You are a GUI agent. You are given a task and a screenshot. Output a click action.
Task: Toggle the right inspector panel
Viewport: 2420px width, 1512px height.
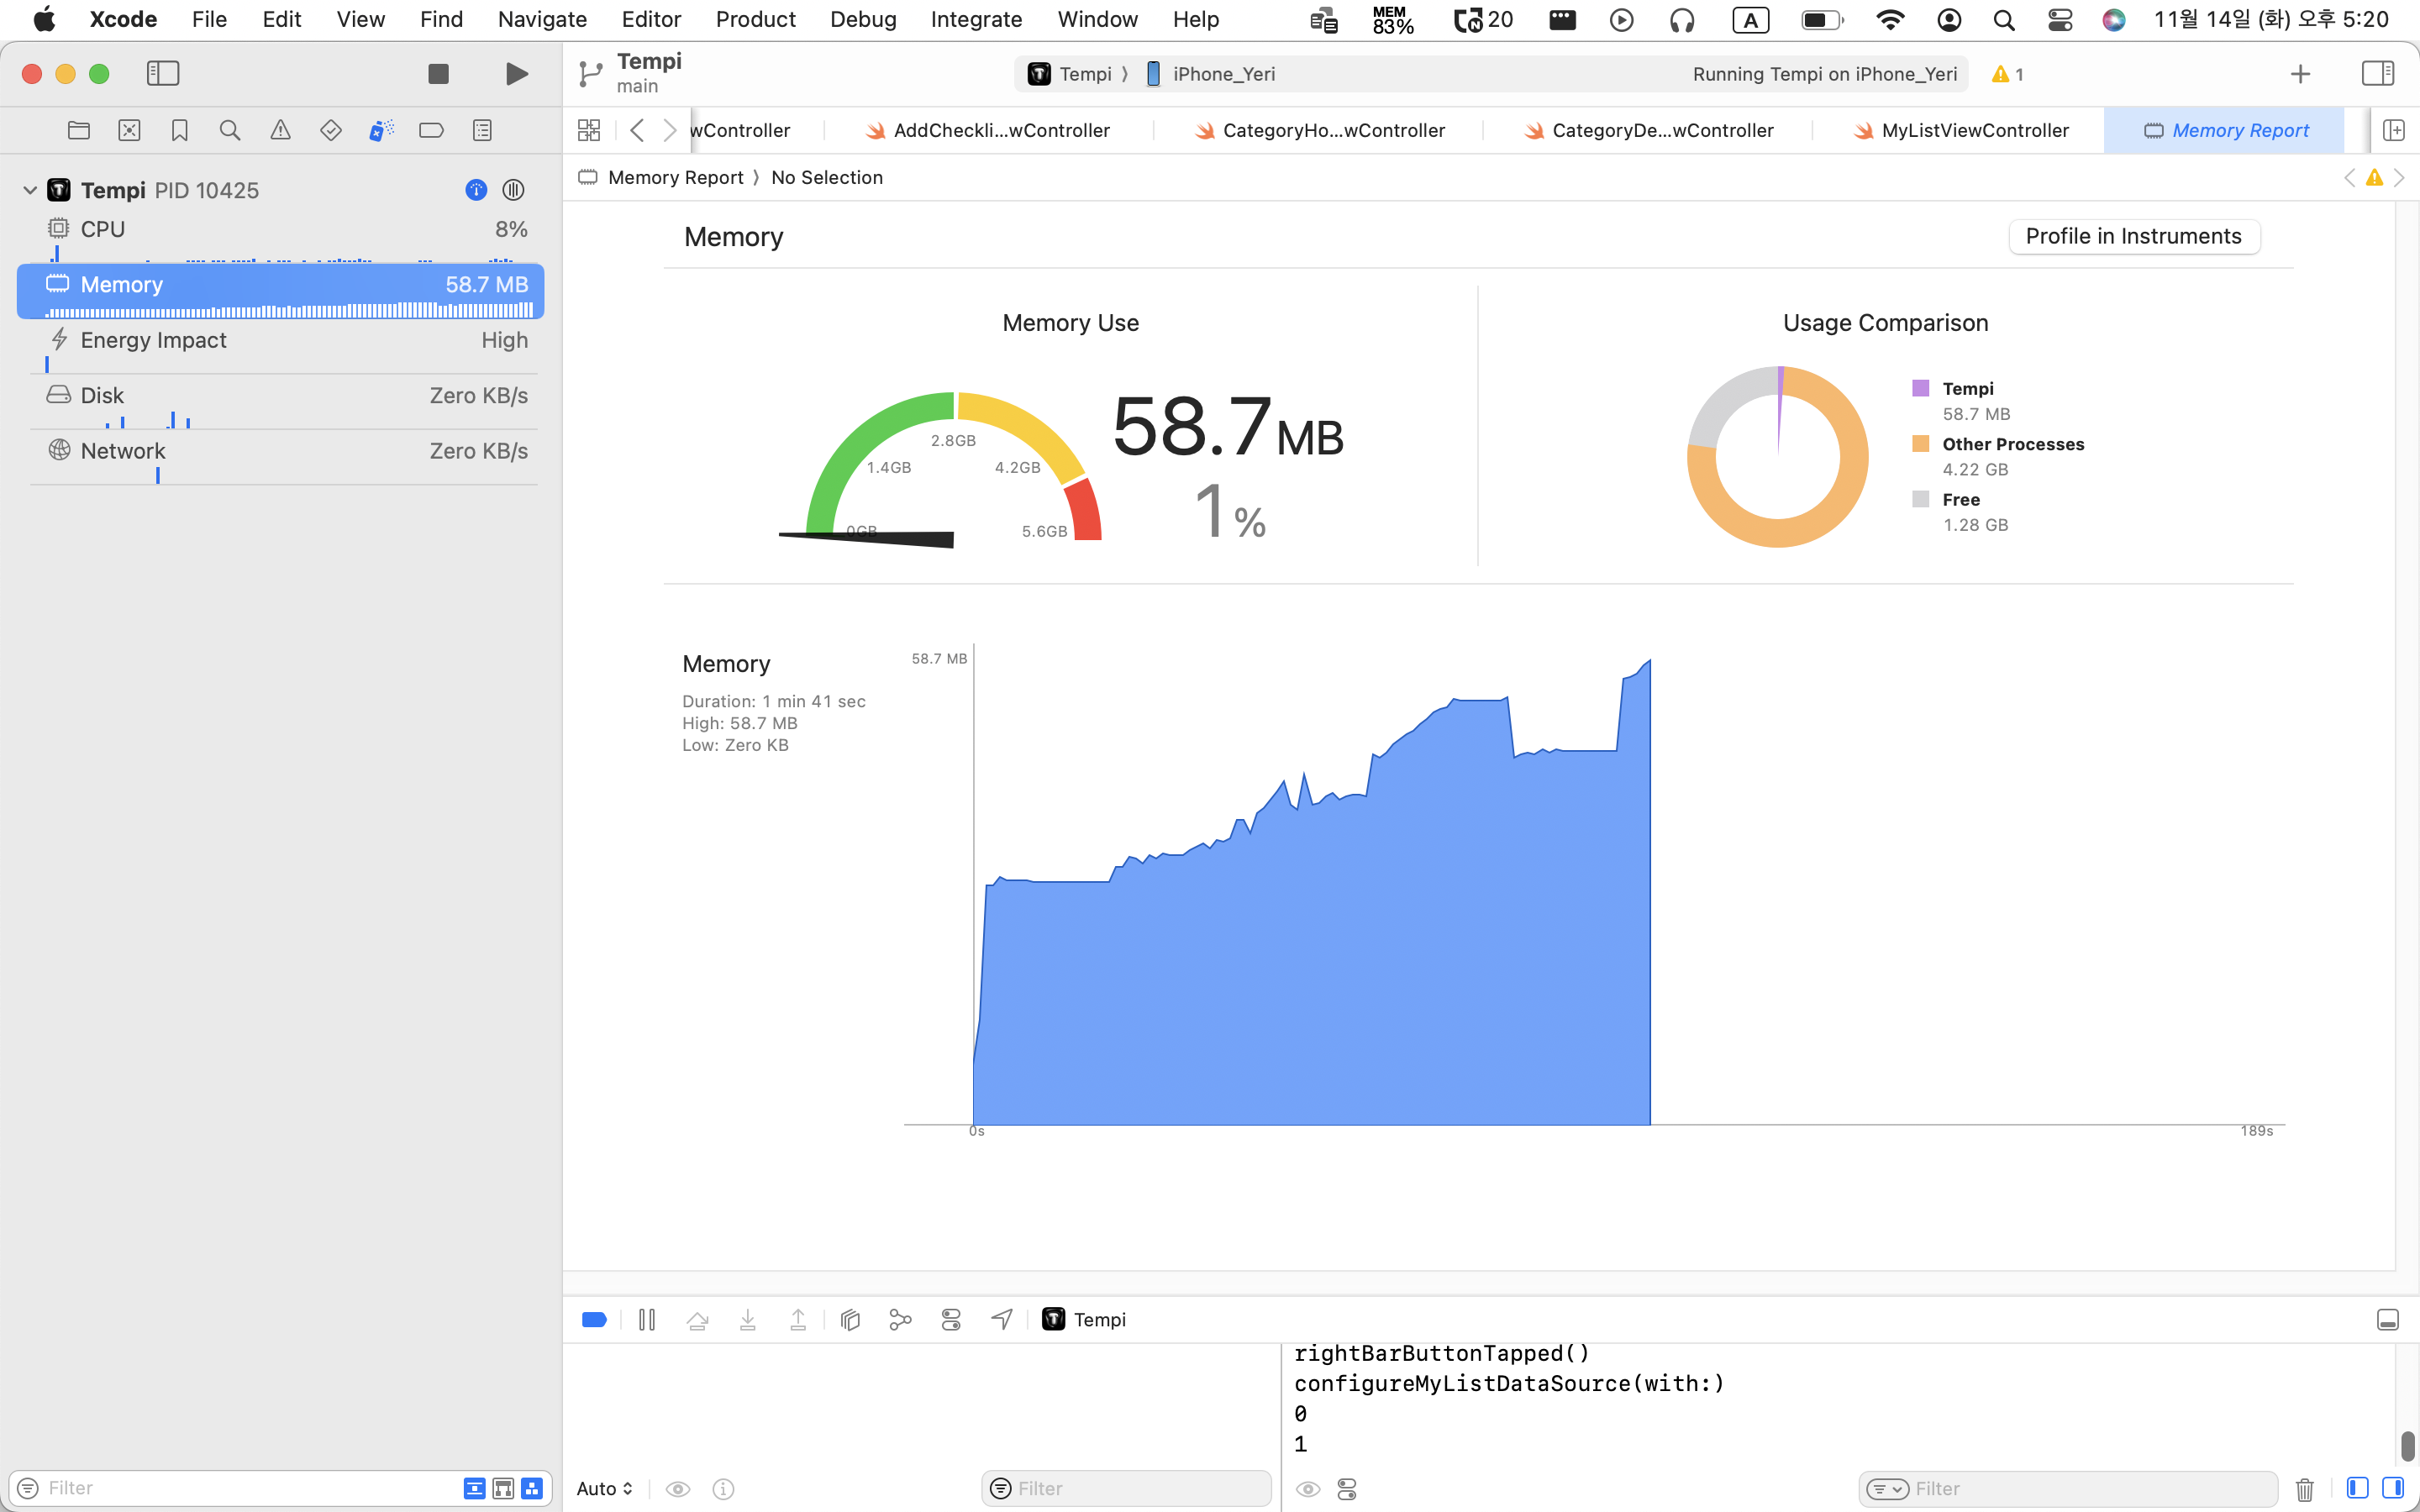(x=2377, y=74)
